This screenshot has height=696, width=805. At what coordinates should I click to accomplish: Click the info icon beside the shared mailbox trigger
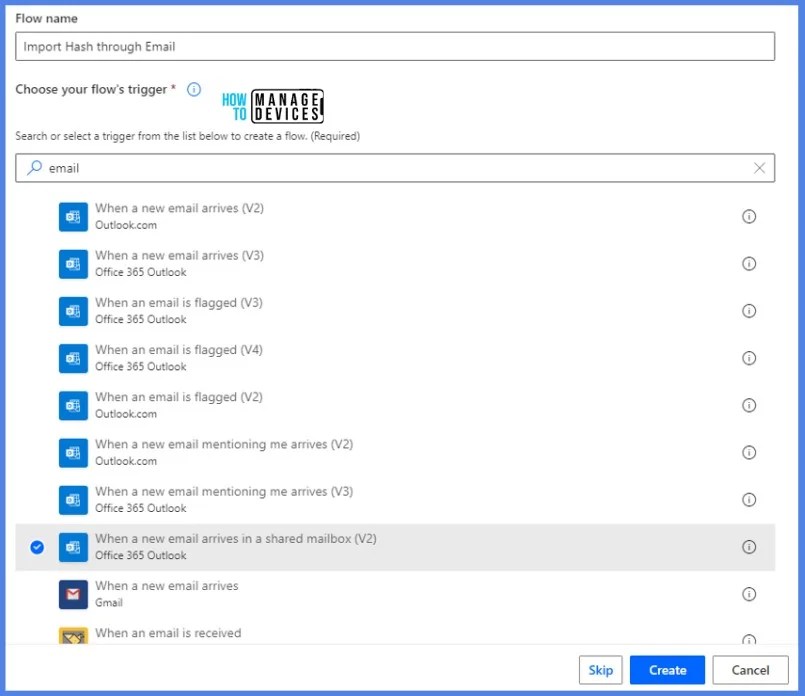pos(749,546)
